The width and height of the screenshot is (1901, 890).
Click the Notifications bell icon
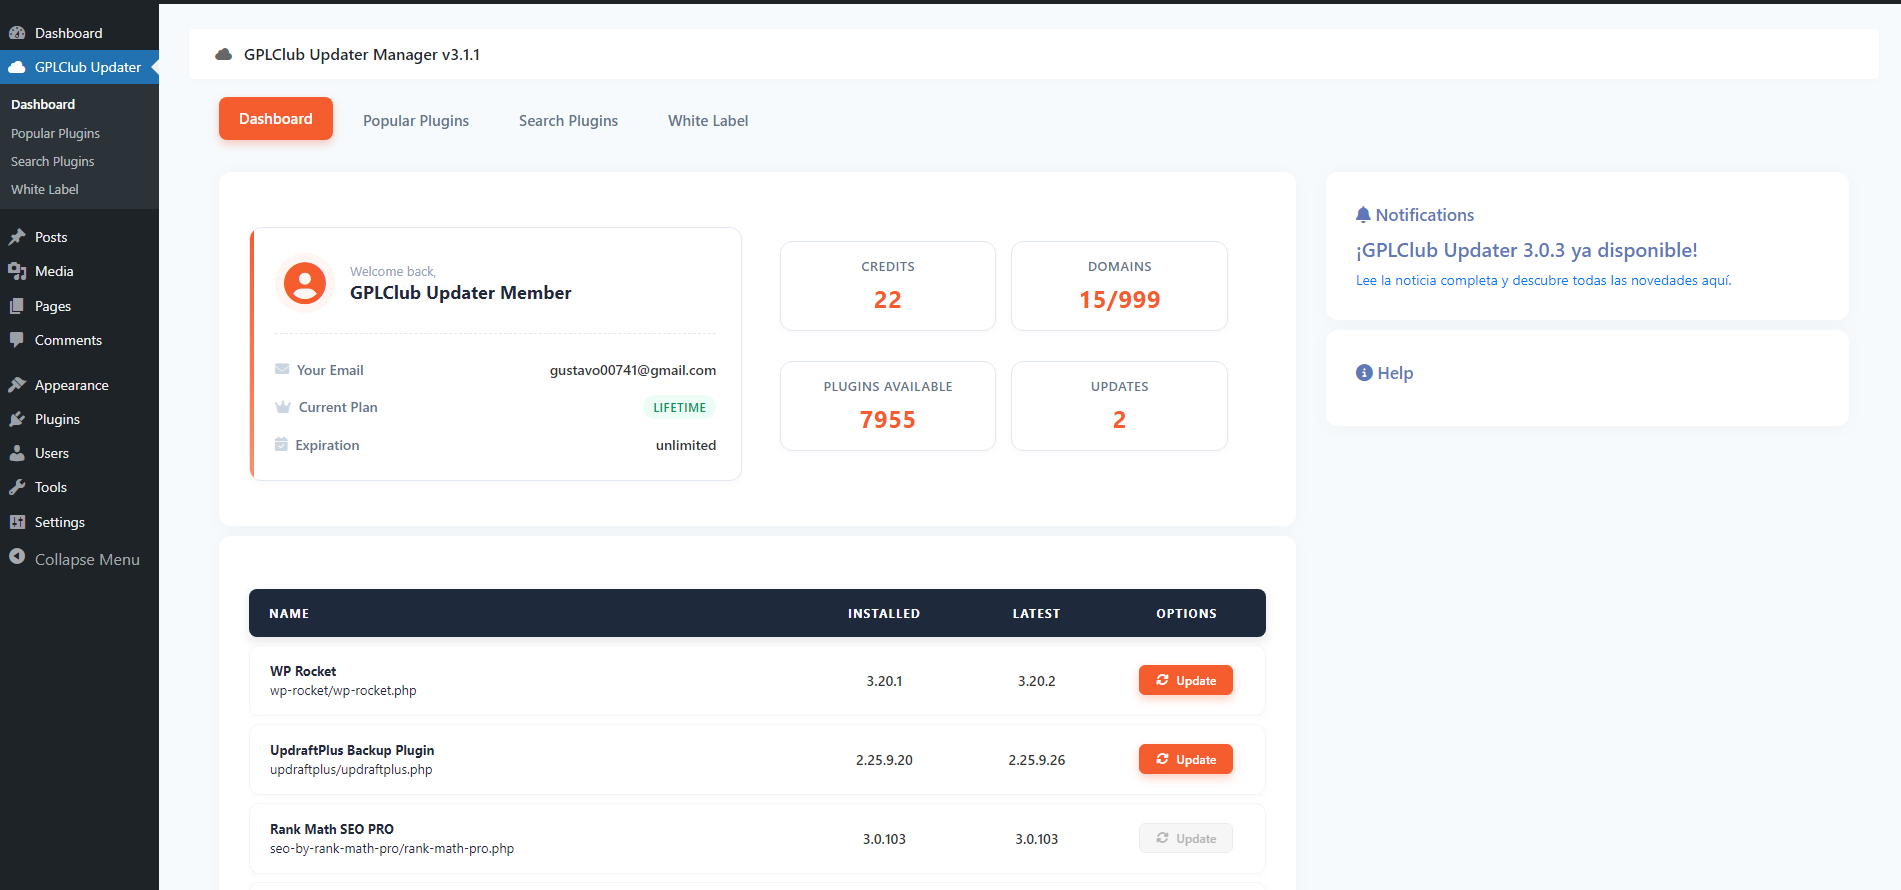click(x=1363, y=214)
